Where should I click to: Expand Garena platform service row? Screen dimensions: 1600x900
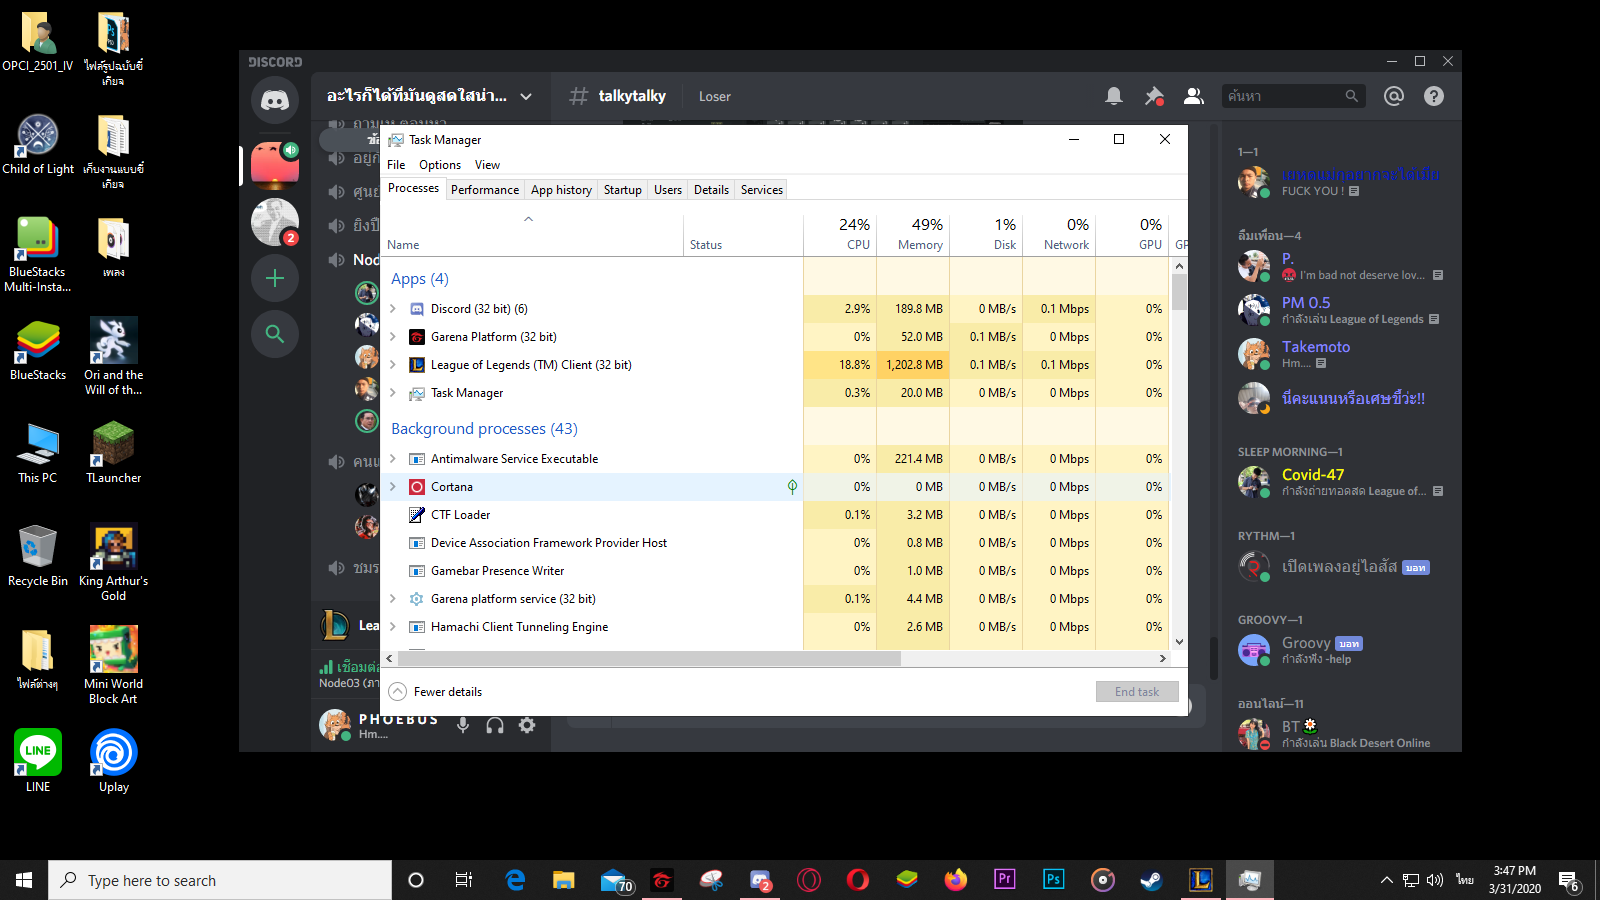pyautogui.click(x=393, y=599)
